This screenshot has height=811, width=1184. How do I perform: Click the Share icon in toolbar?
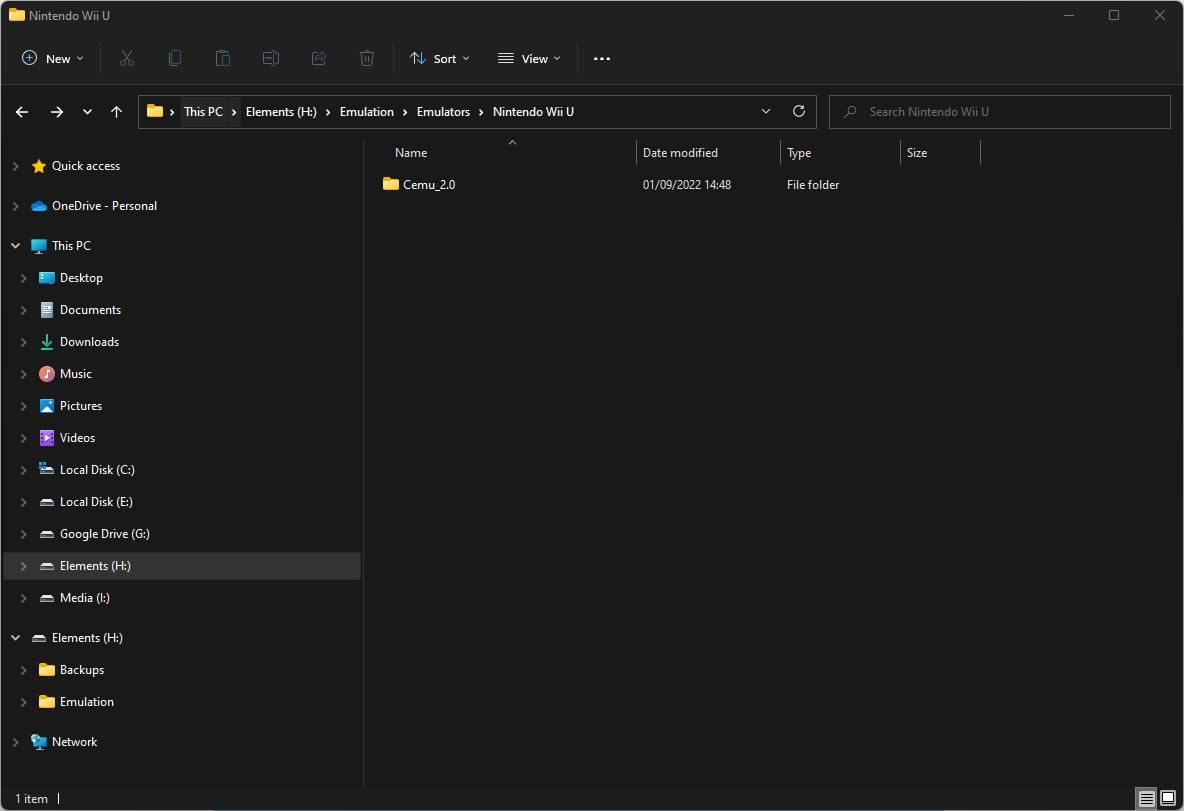click(319, 59)
